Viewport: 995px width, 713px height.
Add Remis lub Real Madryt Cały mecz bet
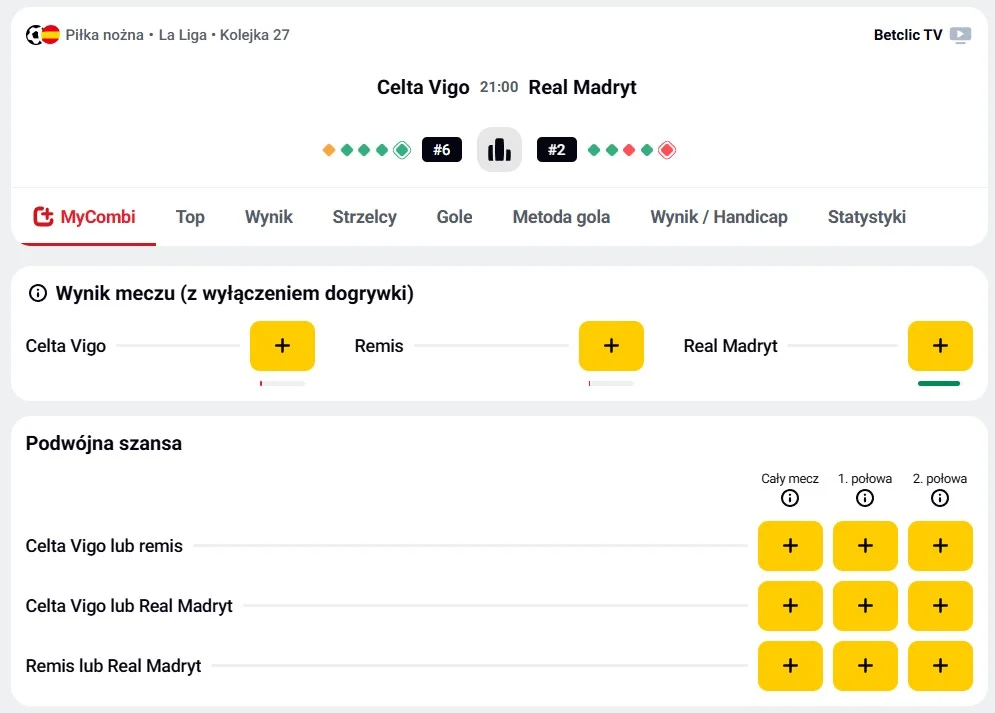(789, 665)
